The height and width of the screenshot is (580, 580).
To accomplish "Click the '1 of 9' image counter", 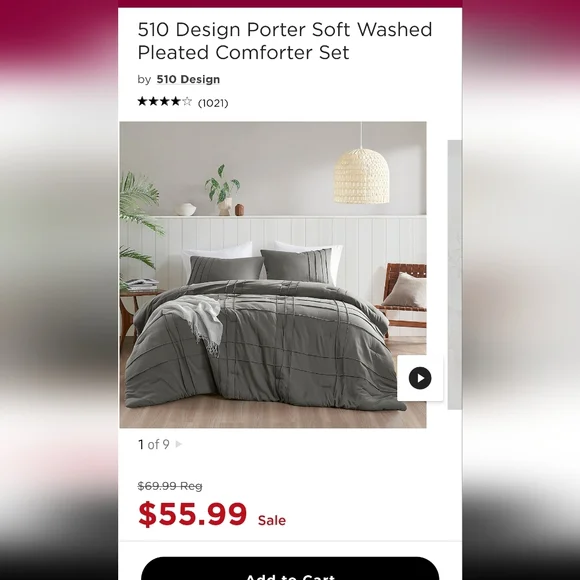I will pyautogui.click(x=154, y=444).
